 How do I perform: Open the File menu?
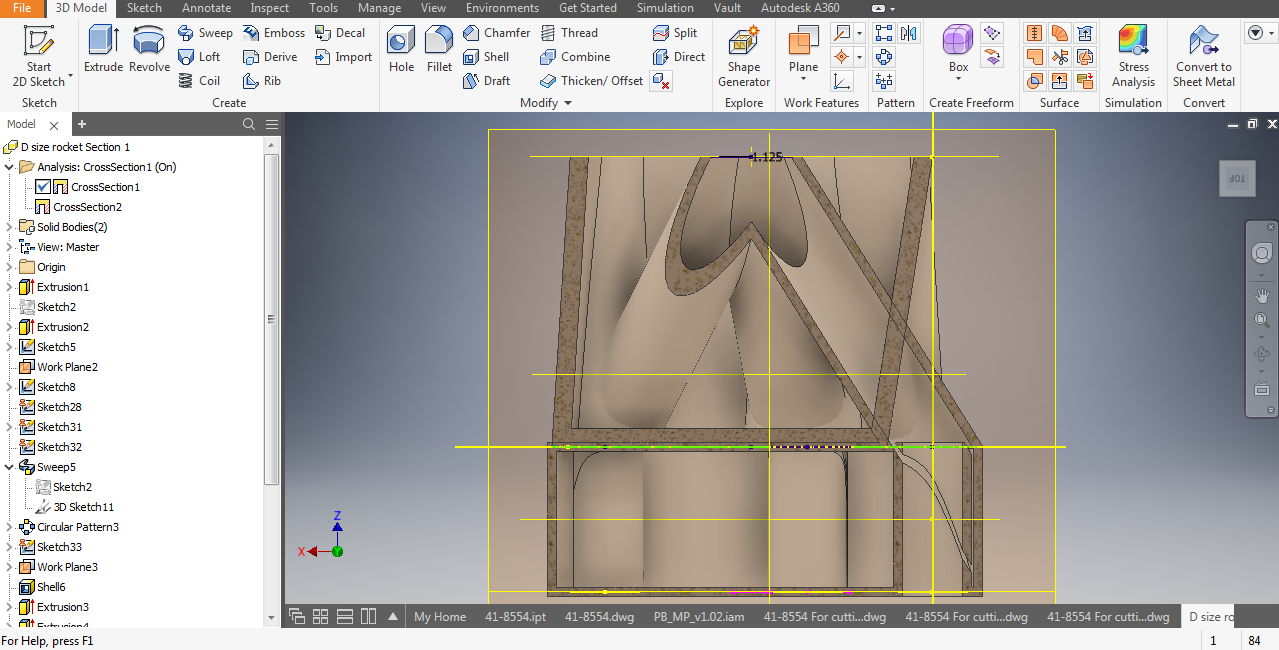click(22, 8)
